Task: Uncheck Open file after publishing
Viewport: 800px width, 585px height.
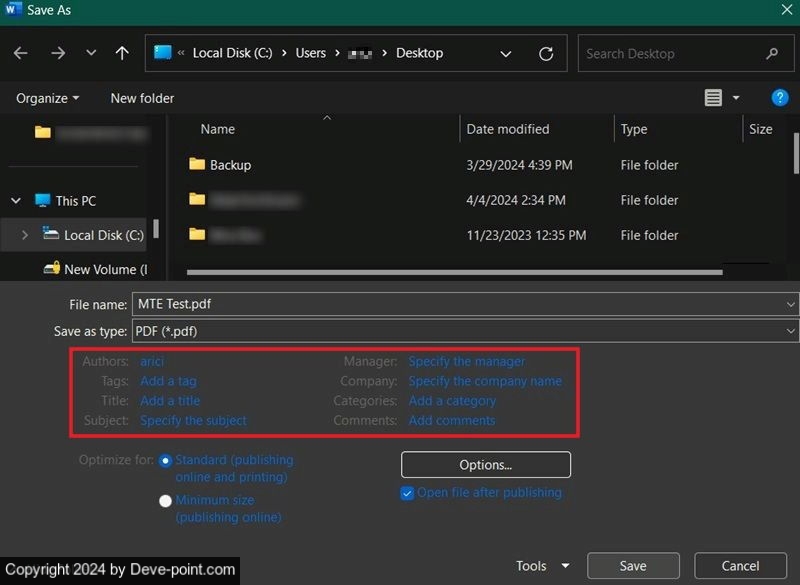Action: click(407, 493)
